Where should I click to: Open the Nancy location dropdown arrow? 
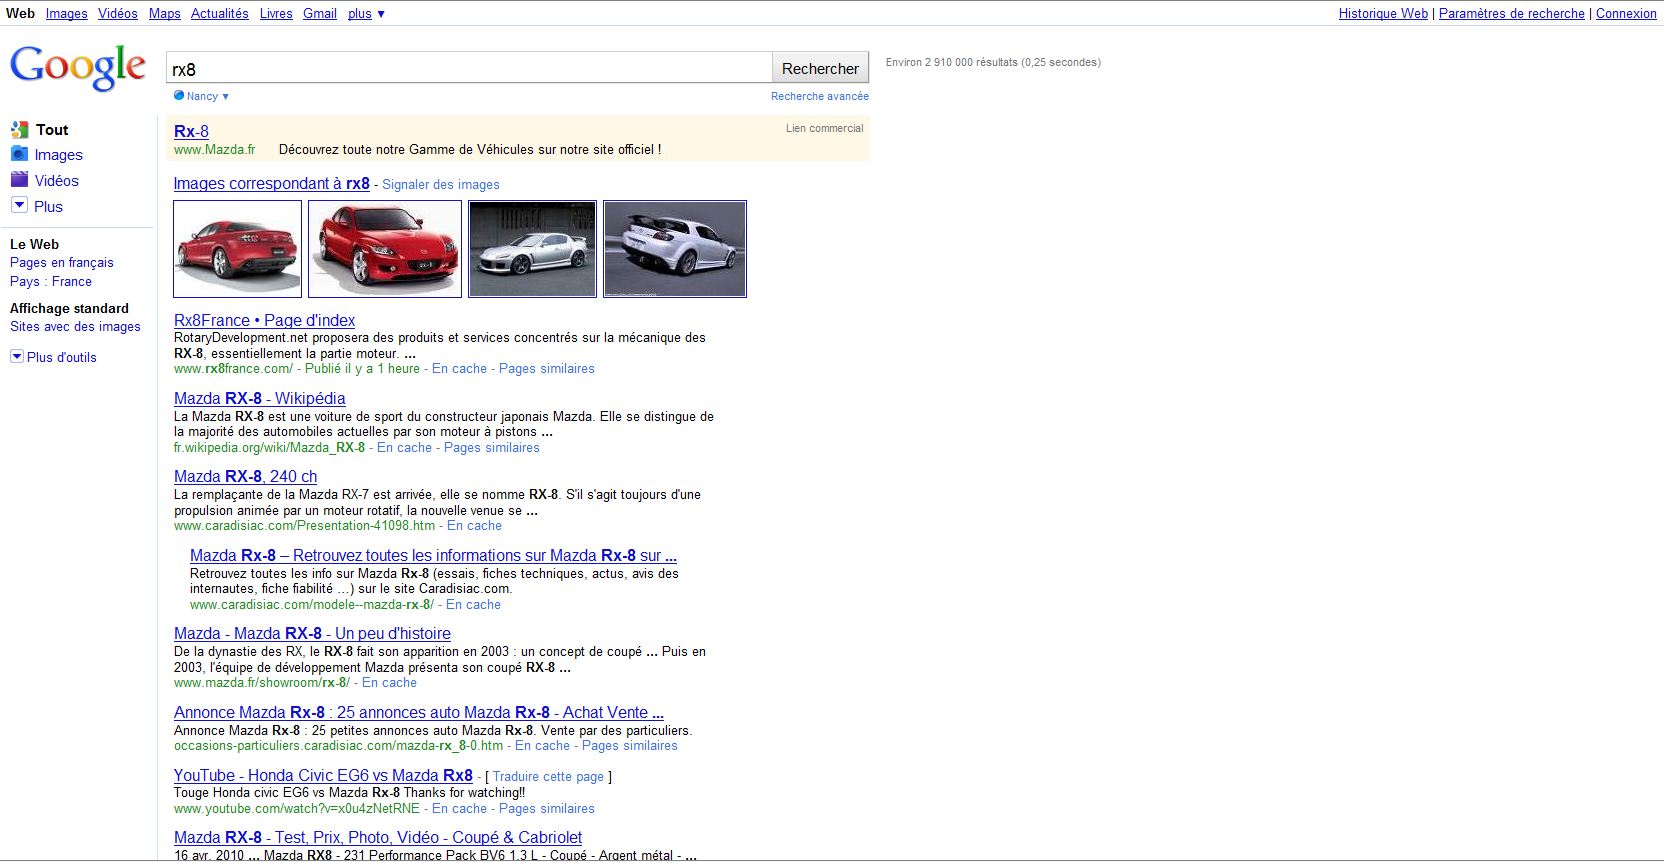pyautogui.click(x=226, y=97)
